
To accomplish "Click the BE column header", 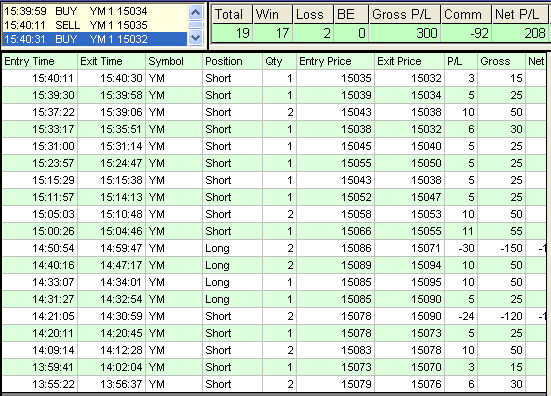I will 351,15.
